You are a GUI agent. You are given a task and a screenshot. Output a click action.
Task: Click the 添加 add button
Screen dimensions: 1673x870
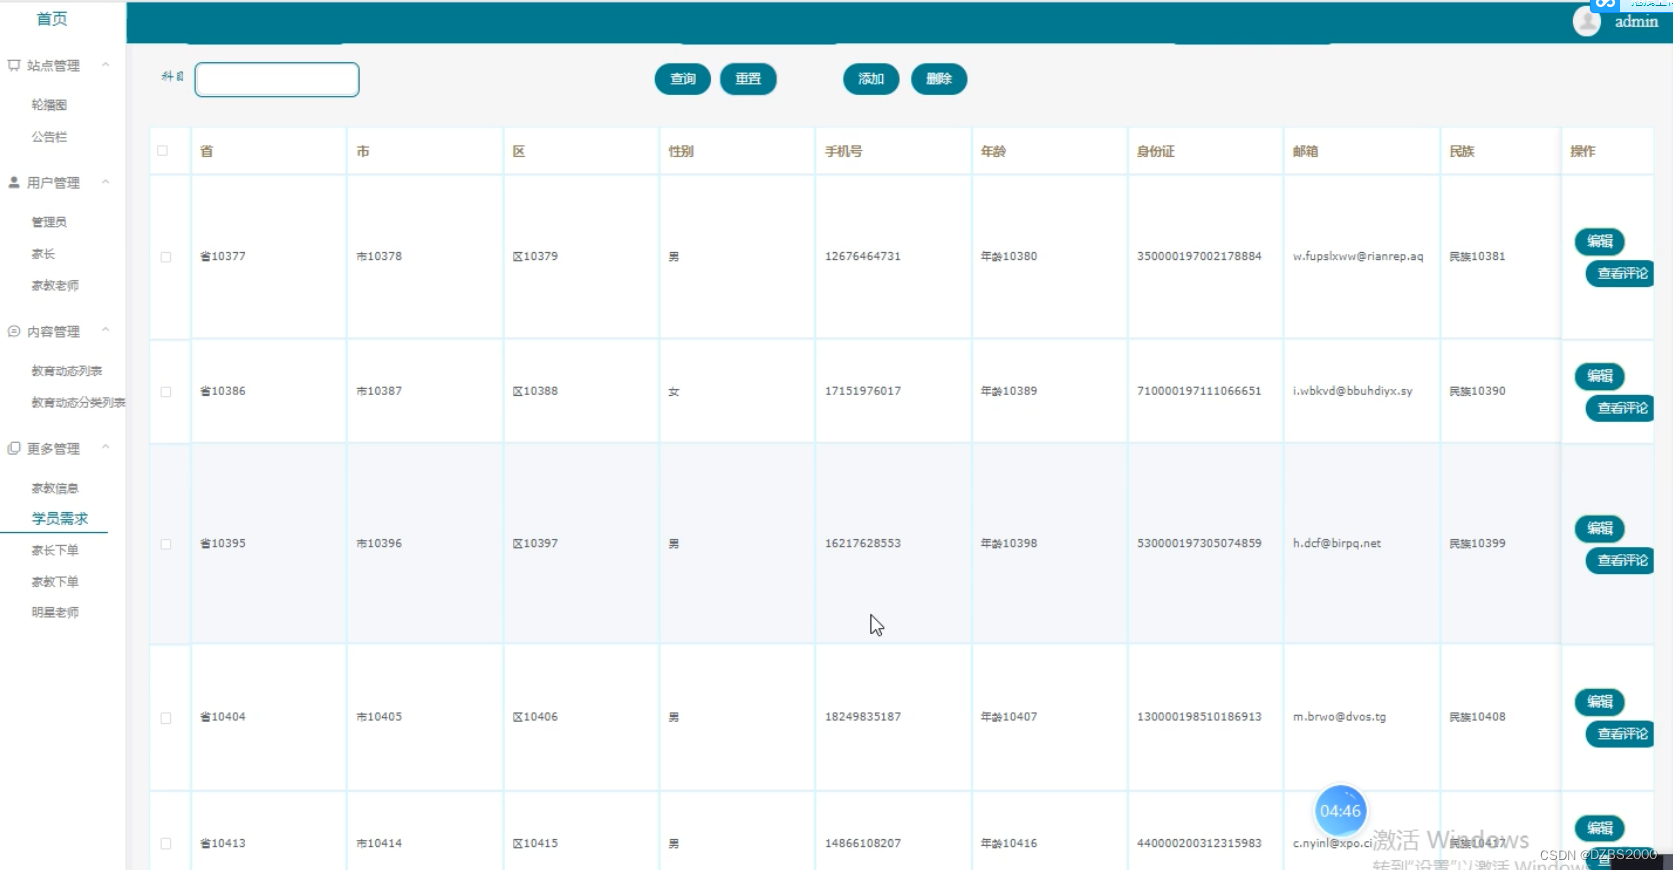point(871,79)
